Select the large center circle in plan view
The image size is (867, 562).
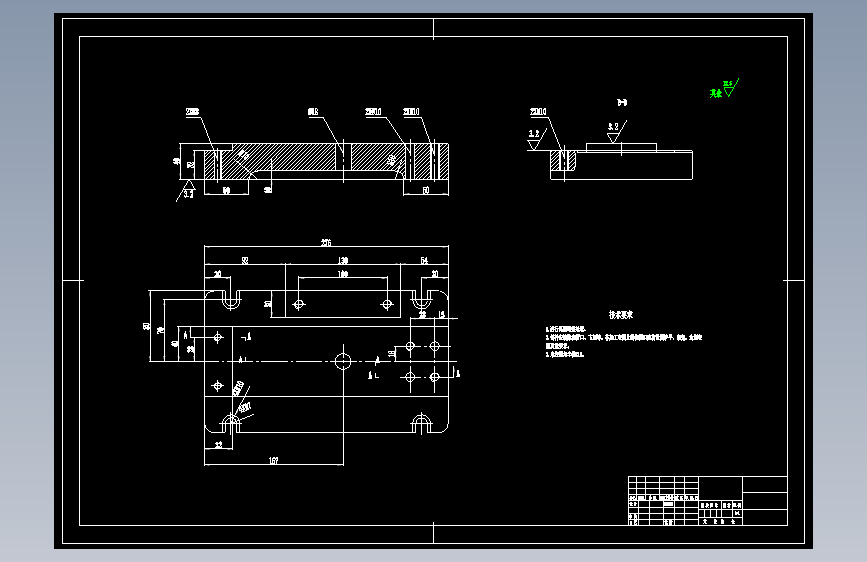coord(343,362)
